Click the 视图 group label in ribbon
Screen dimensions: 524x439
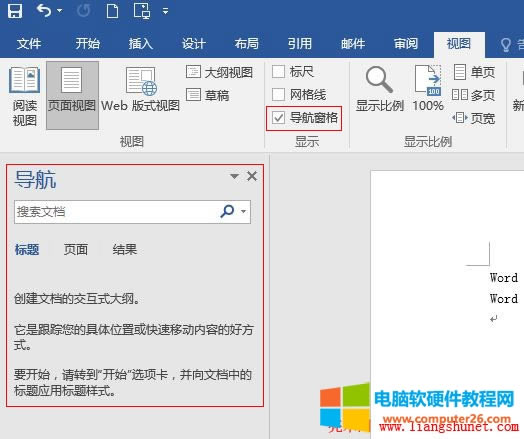[132, 142]
